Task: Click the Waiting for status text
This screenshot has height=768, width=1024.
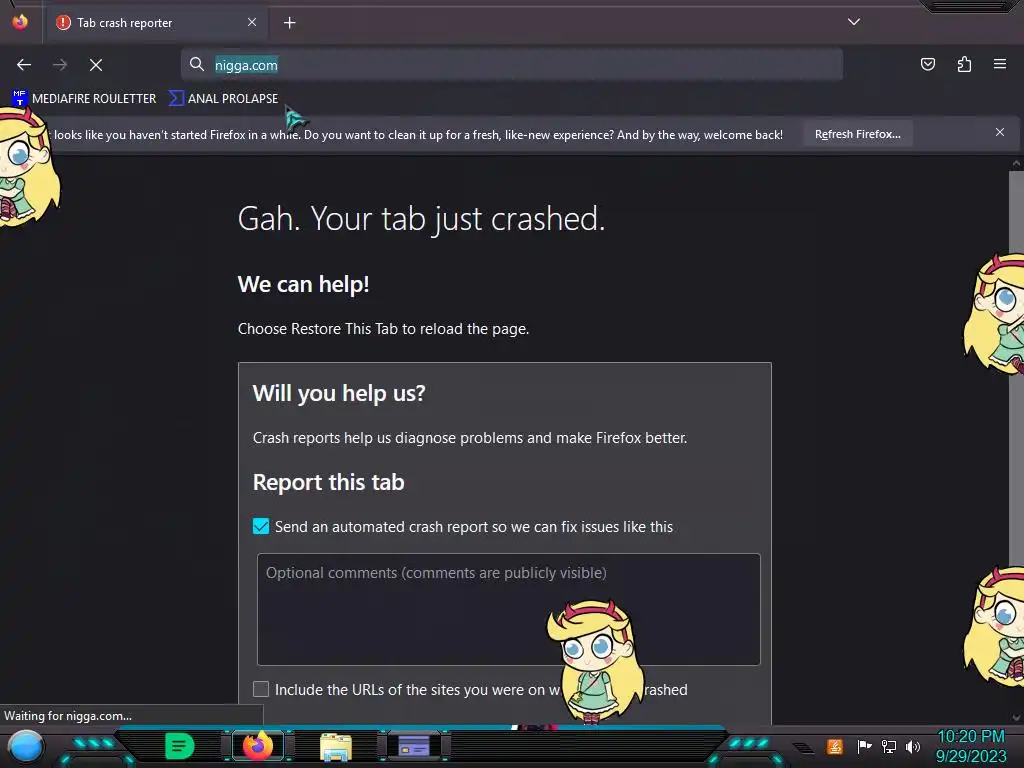Action: (x=68, y=716)
